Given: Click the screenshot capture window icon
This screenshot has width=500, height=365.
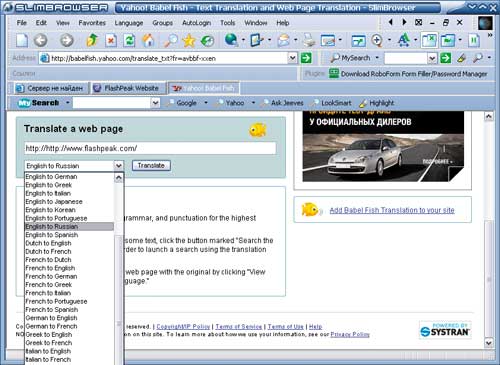Looking at the screenshot, I should [x=328, y=41].
